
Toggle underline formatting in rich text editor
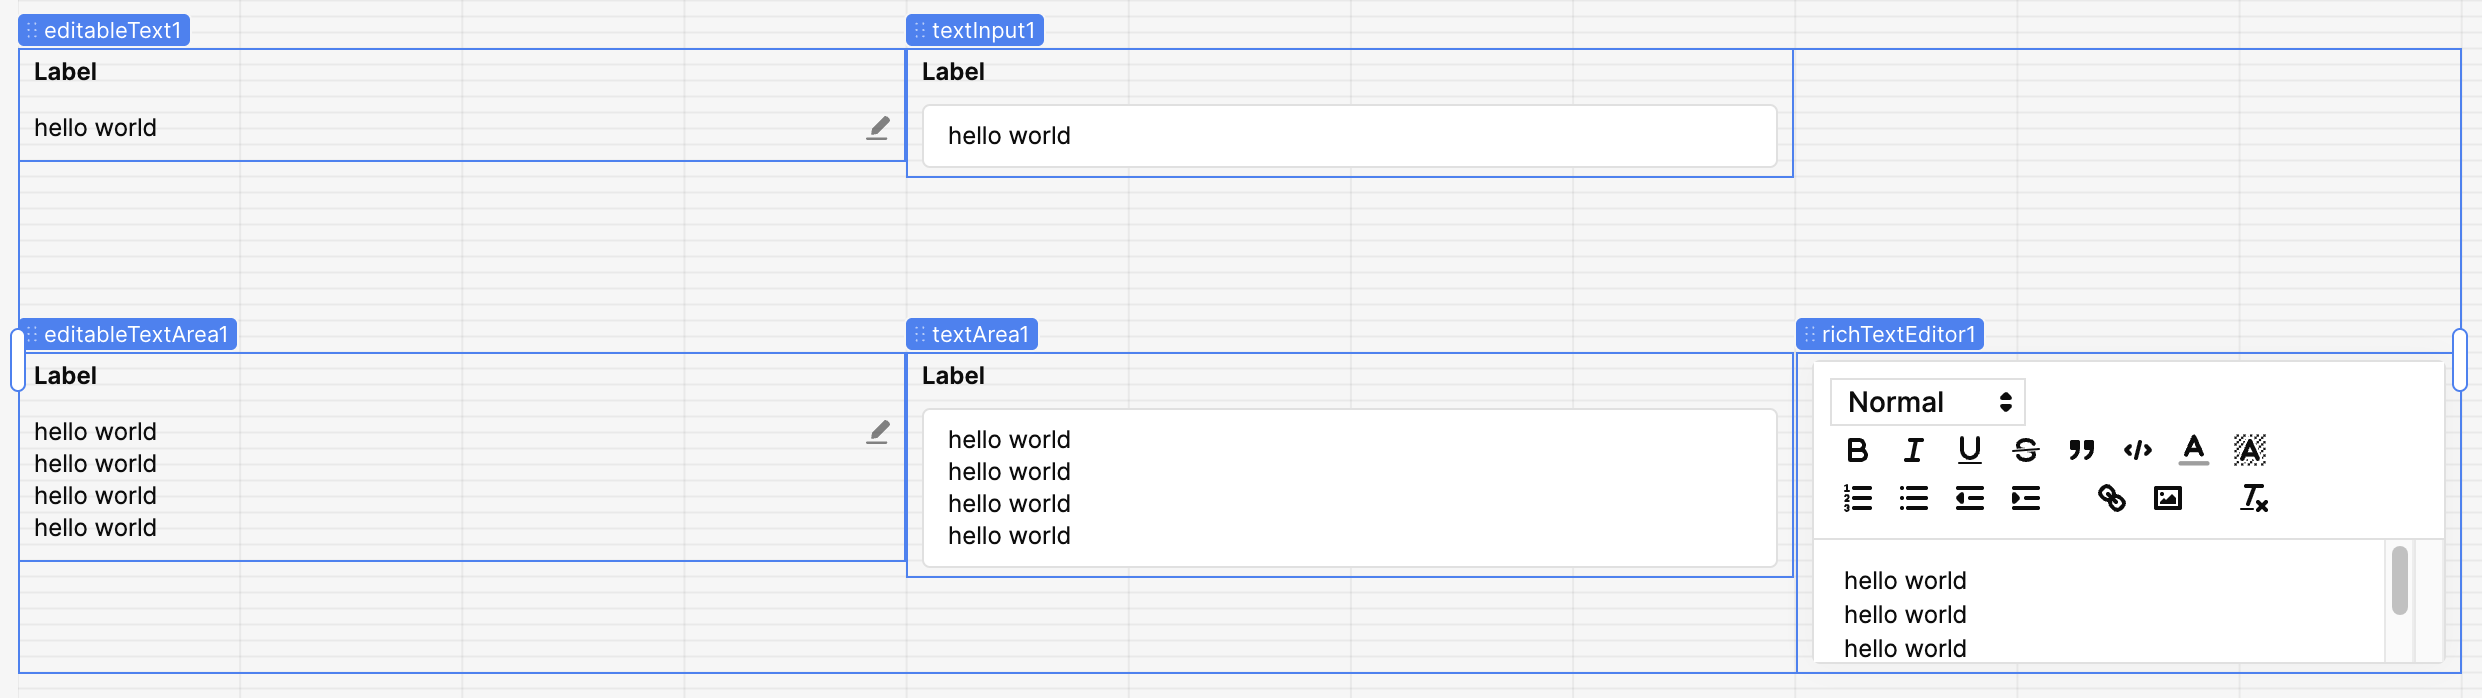[x=1969, y=450]
